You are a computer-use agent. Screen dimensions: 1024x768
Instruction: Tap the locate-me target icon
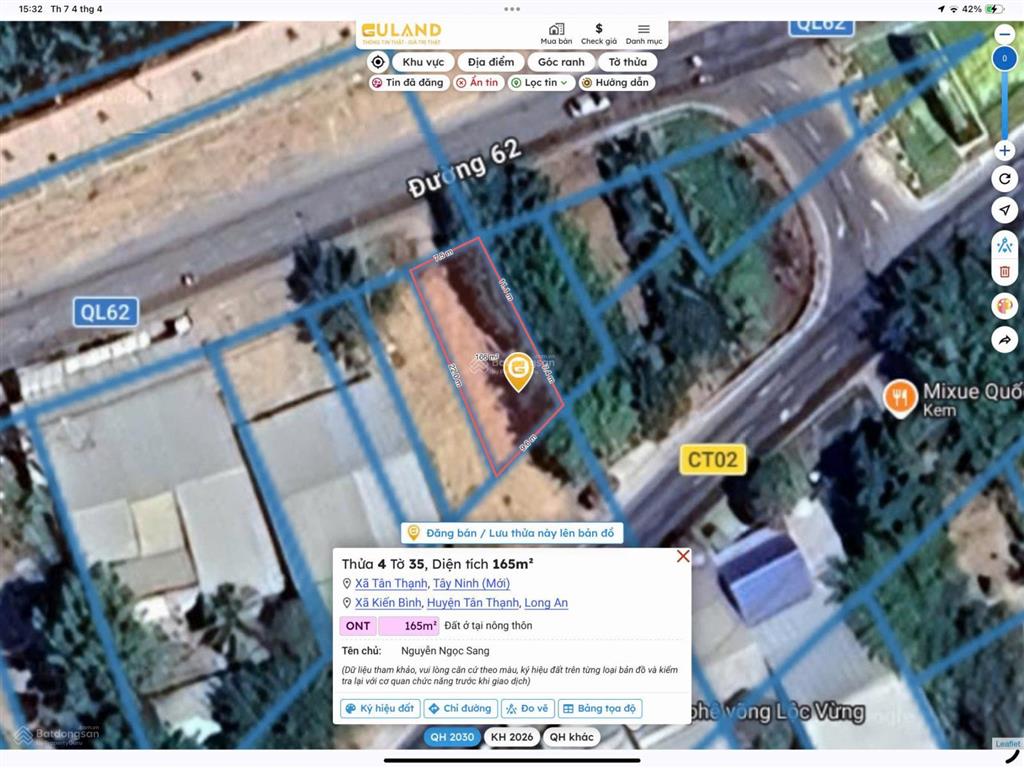point(377,62)
